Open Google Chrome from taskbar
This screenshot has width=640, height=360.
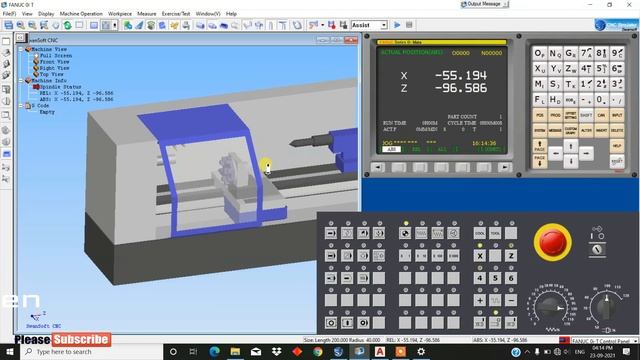[x=318, y=352]
